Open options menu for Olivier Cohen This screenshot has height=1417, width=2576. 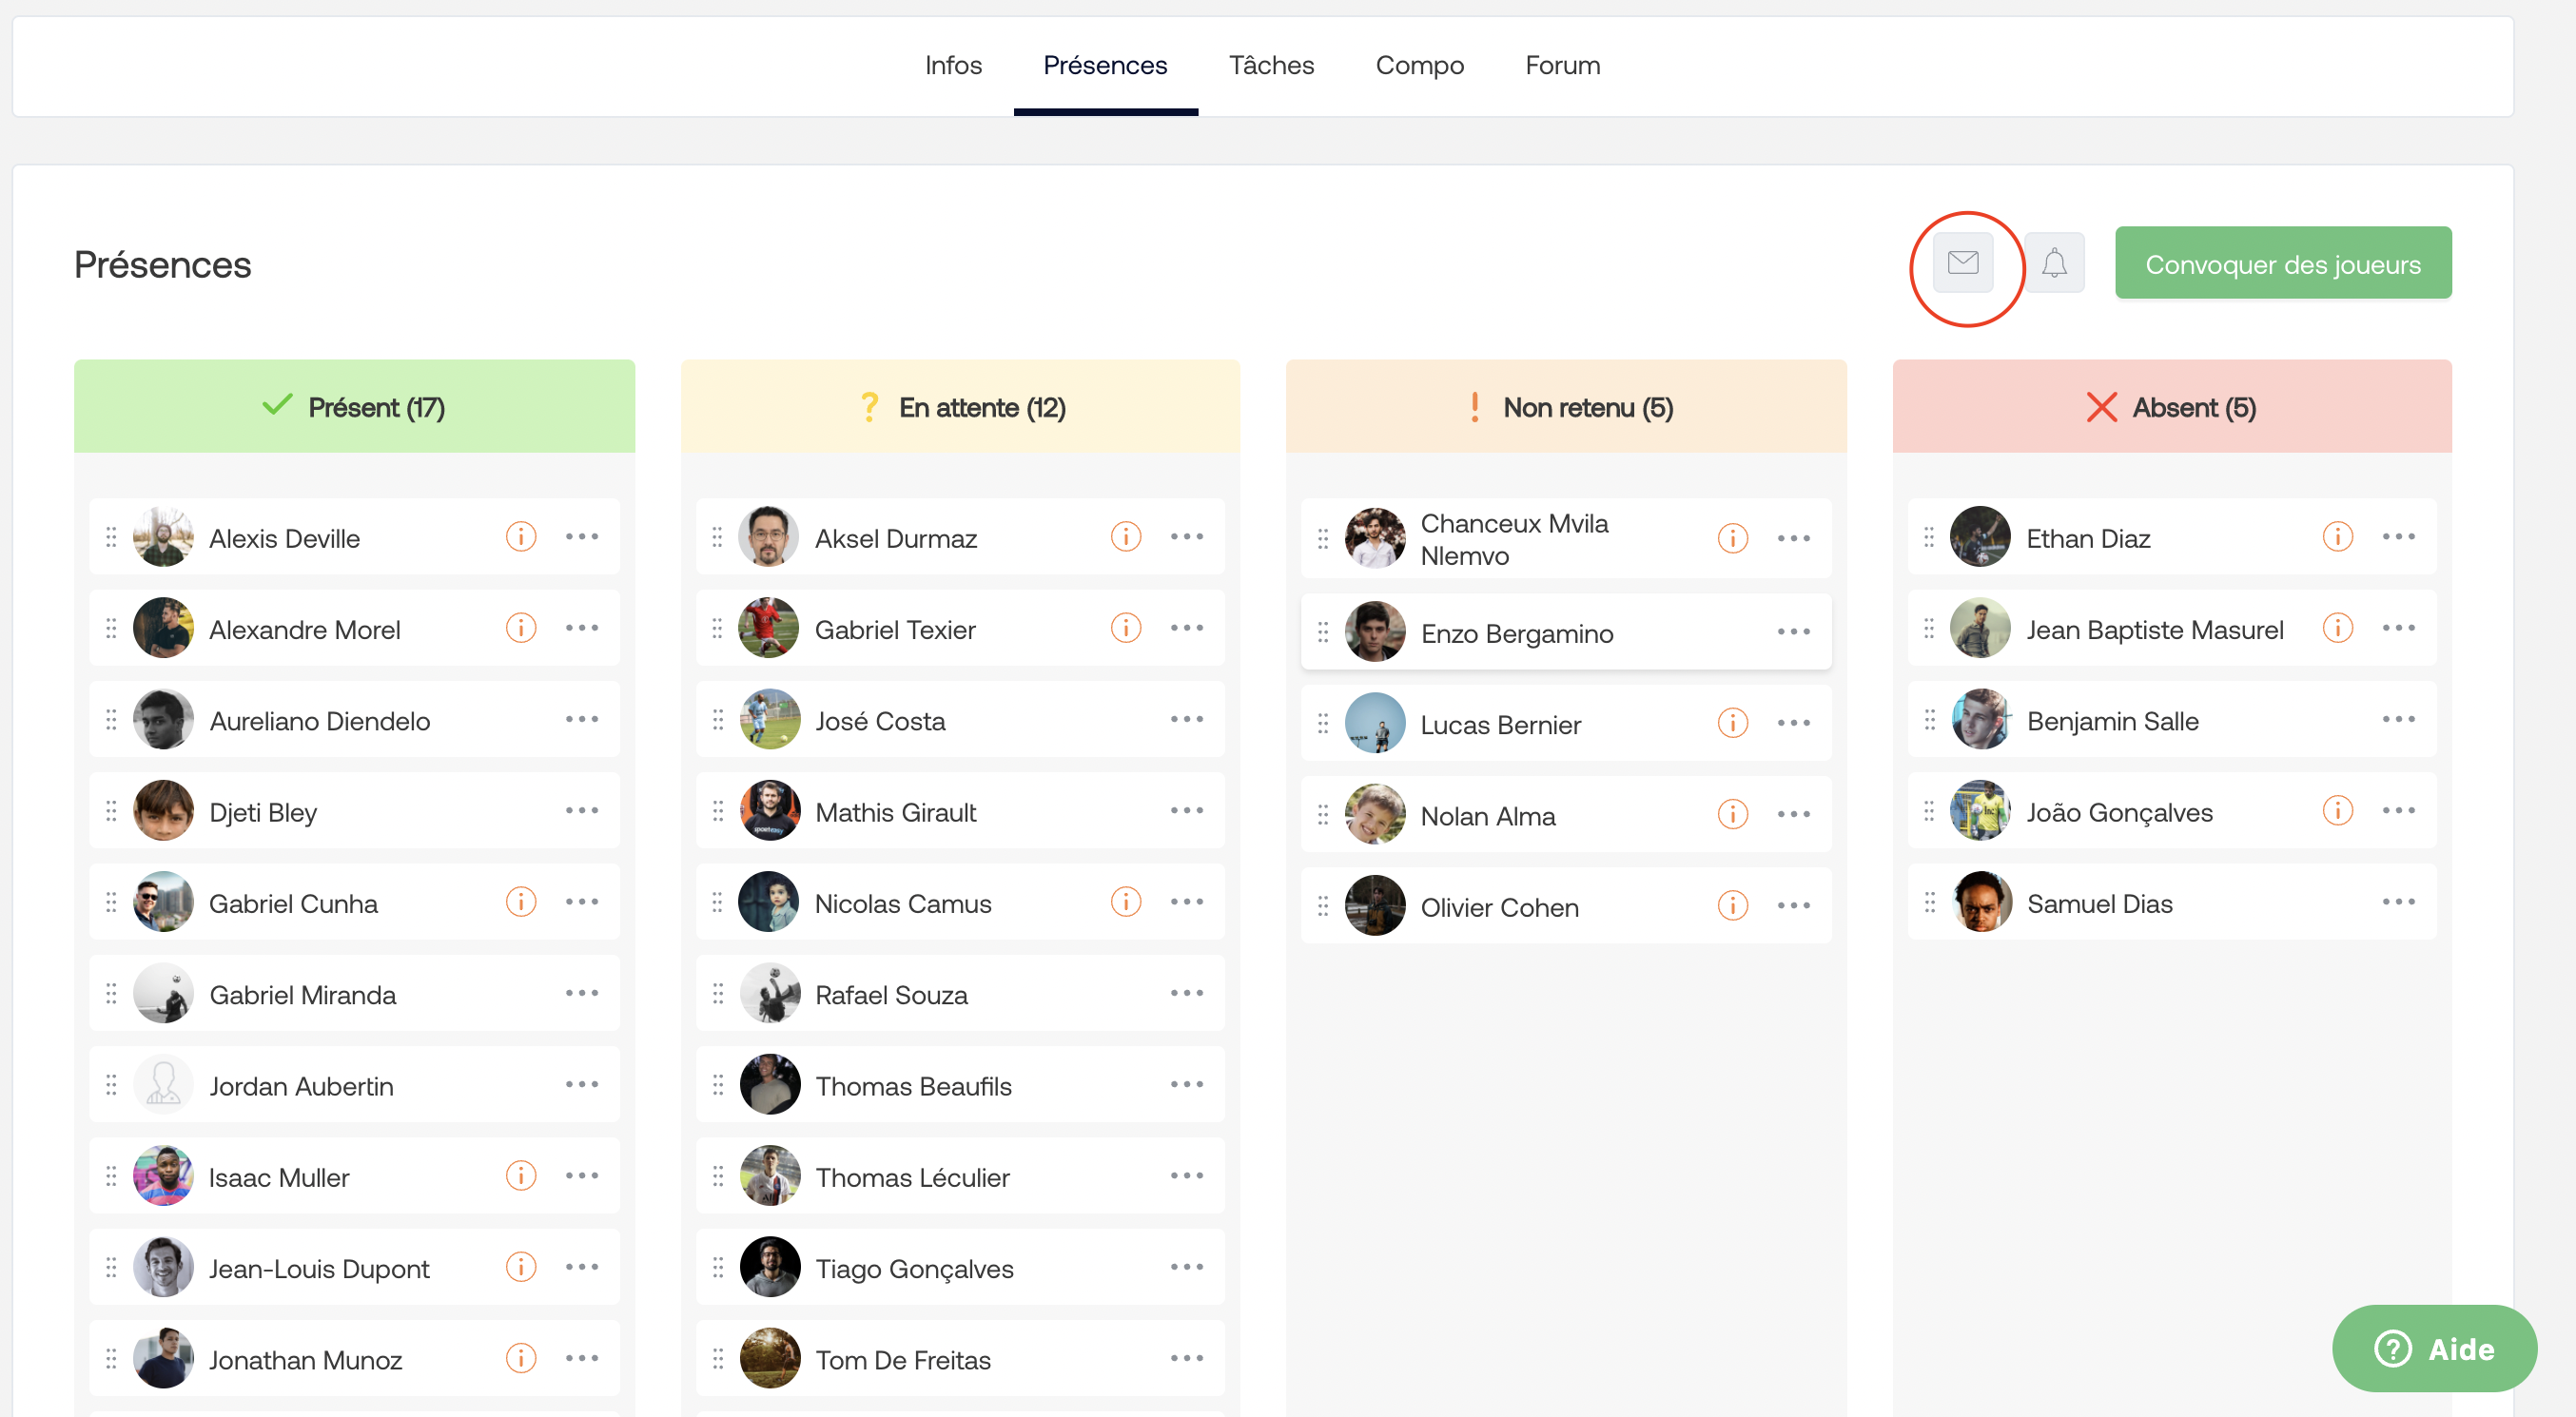point(1794,906)
